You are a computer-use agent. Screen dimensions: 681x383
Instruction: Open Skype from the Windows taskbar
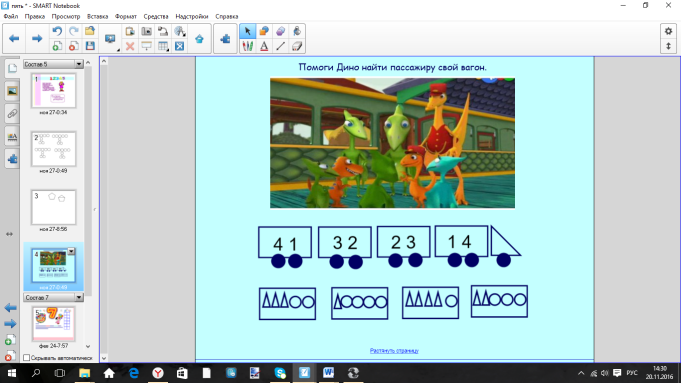click(280, 373)
